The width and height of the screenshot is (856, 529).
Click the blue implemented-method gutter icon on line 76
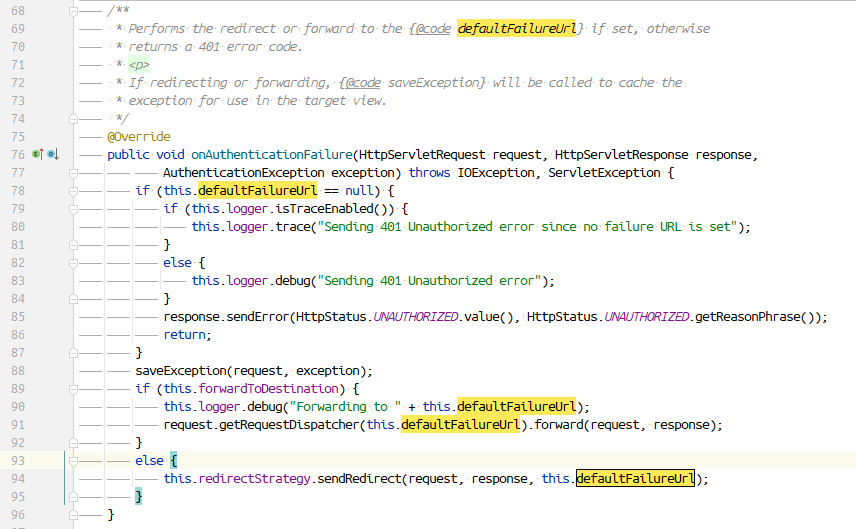coord(52,154)
